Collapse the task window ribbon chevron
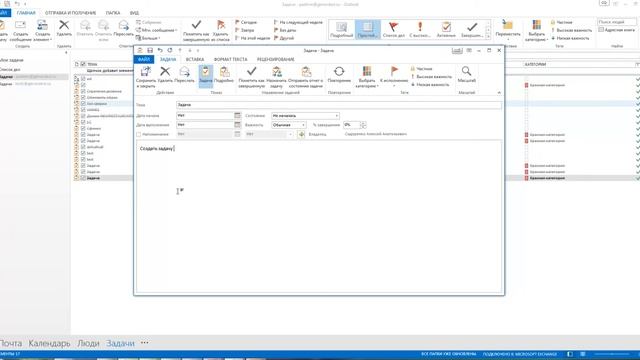The image size is (640, 360). (x=499, y=93)
